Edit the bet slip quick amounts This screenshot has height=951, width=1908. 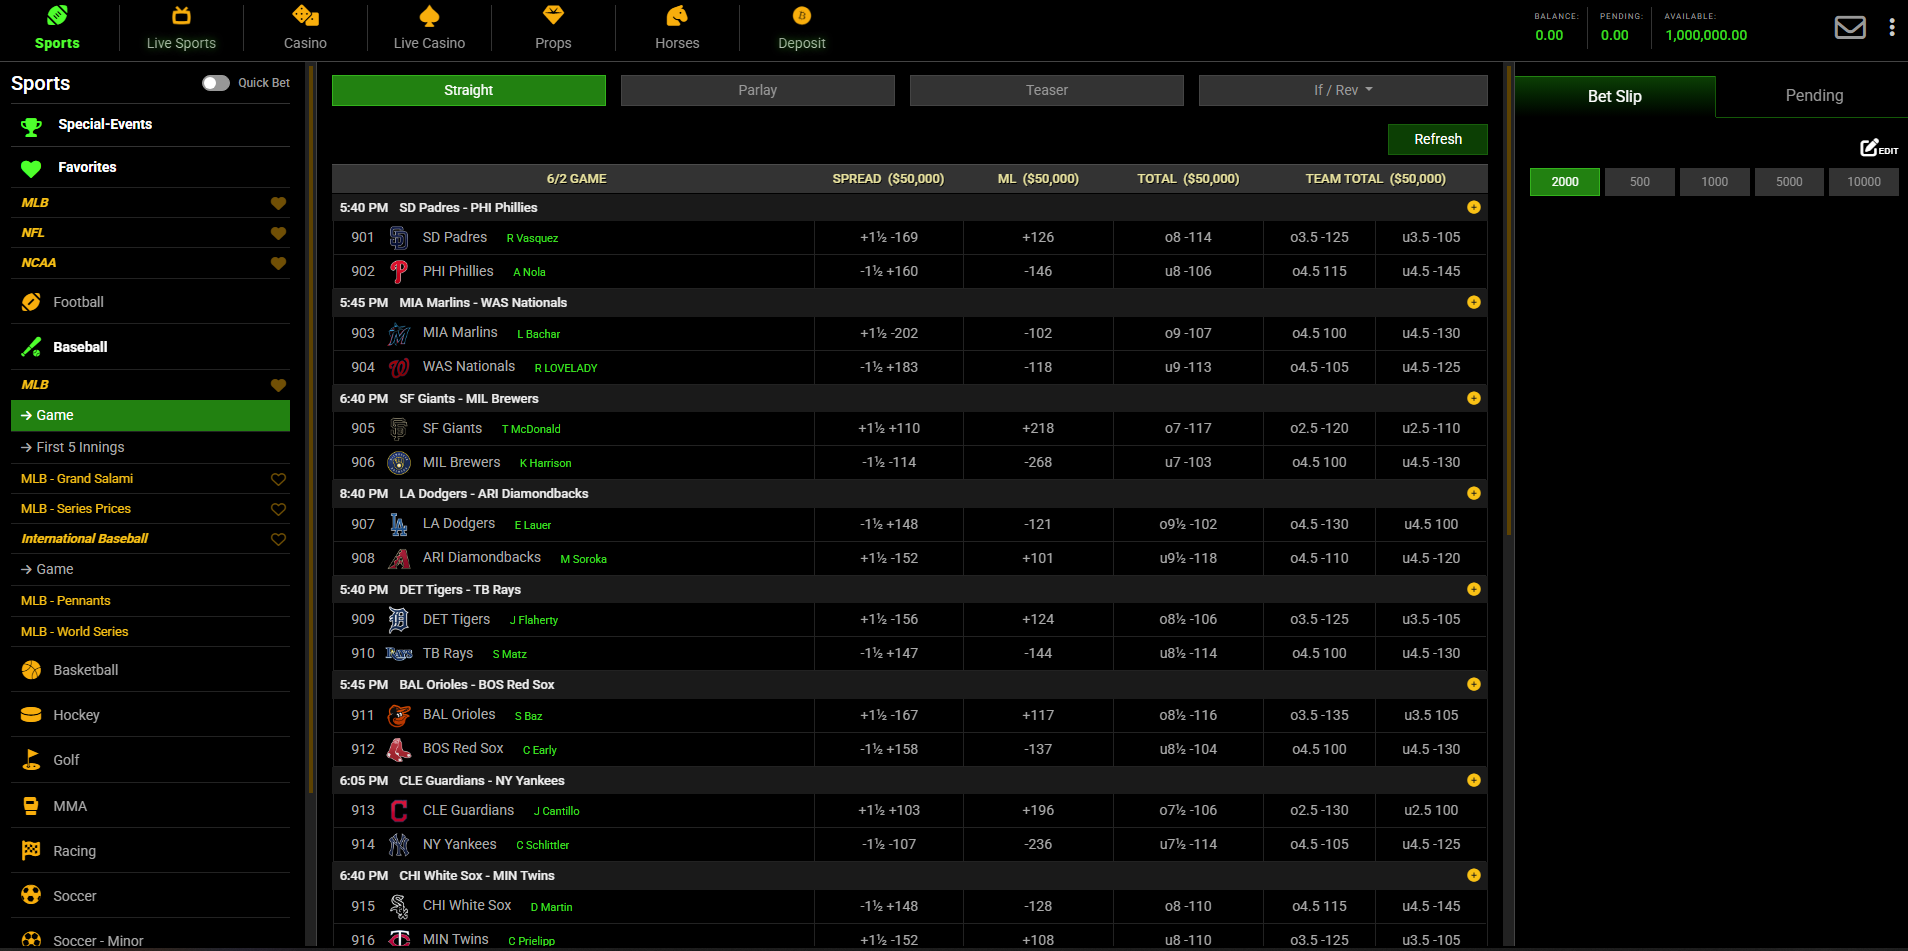[x=1879, y=148]
